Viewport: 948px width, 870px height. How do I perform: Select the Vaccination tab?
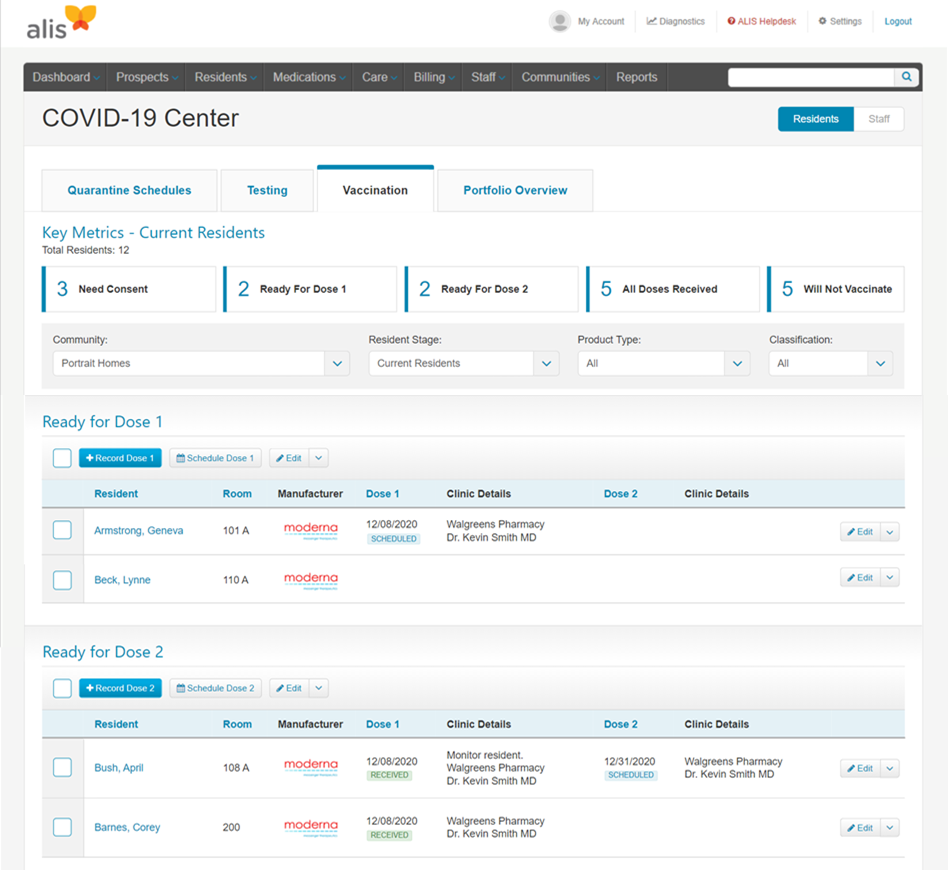[x=375, y=189]
